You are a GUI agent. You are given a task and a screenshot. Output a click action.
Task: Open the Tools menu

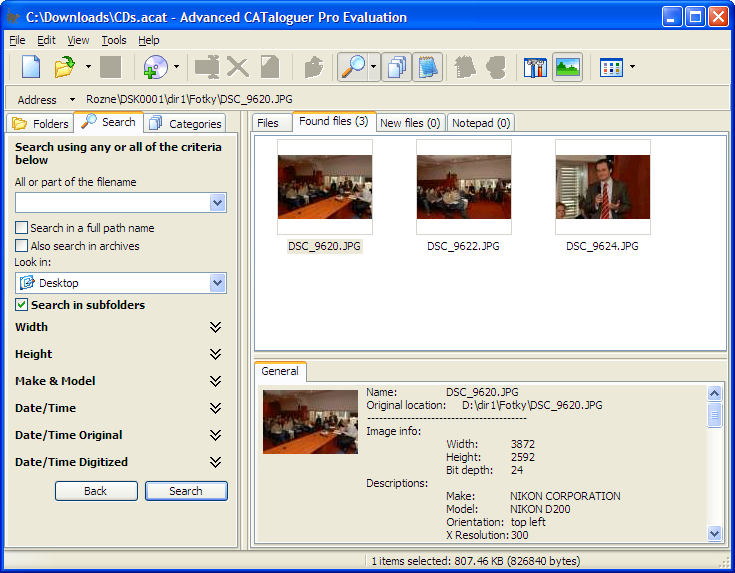(114, 40)
